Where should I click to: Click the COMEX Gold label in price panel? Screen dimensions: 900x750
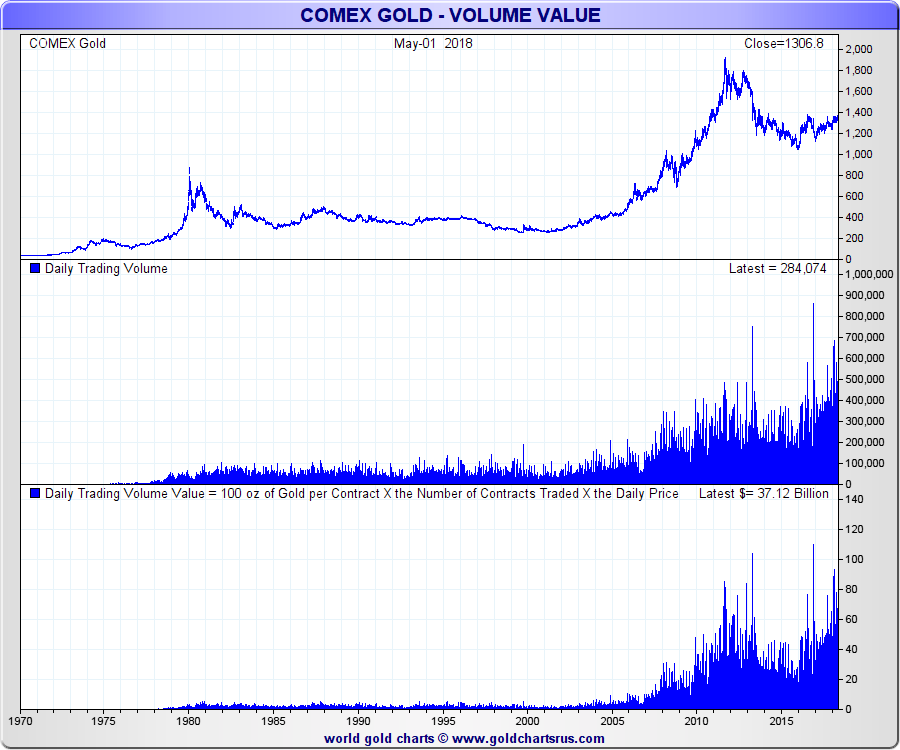(67, 44)
